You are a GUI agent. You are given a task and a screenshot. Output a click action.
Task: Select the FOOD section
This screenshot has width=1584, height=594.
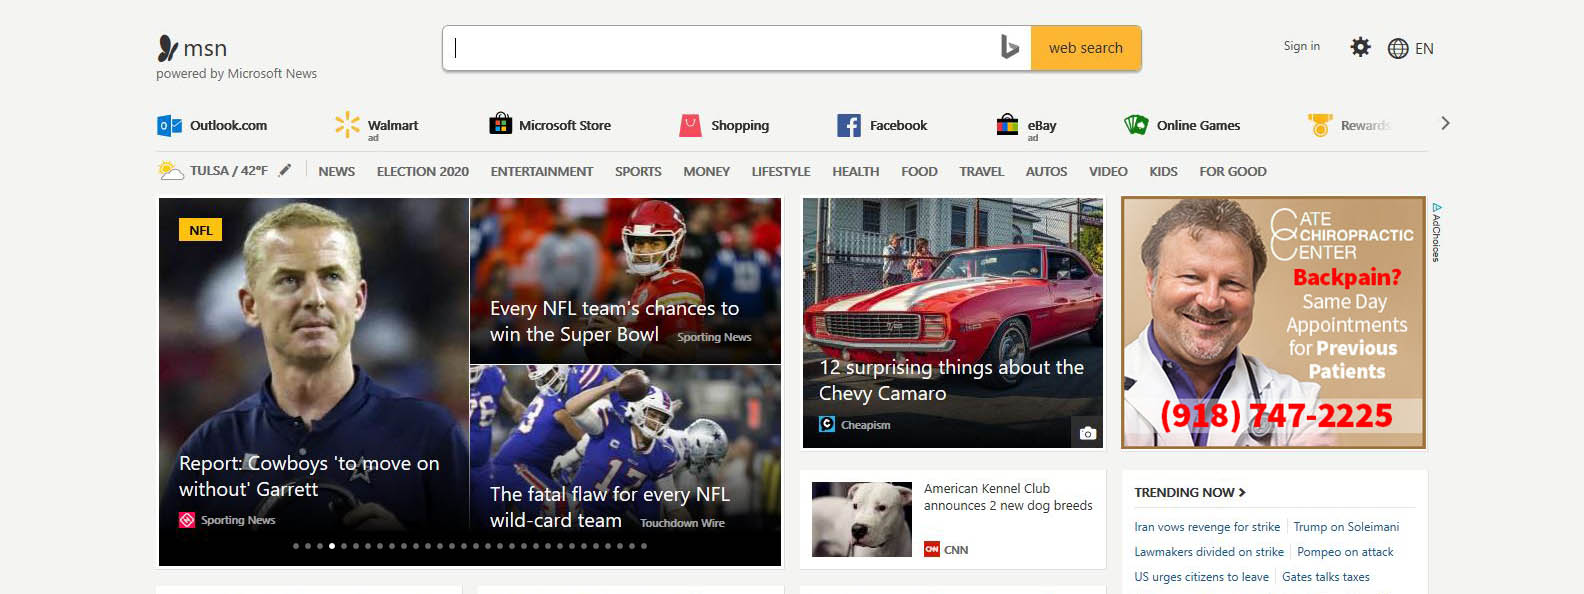[x=919, y=171]
